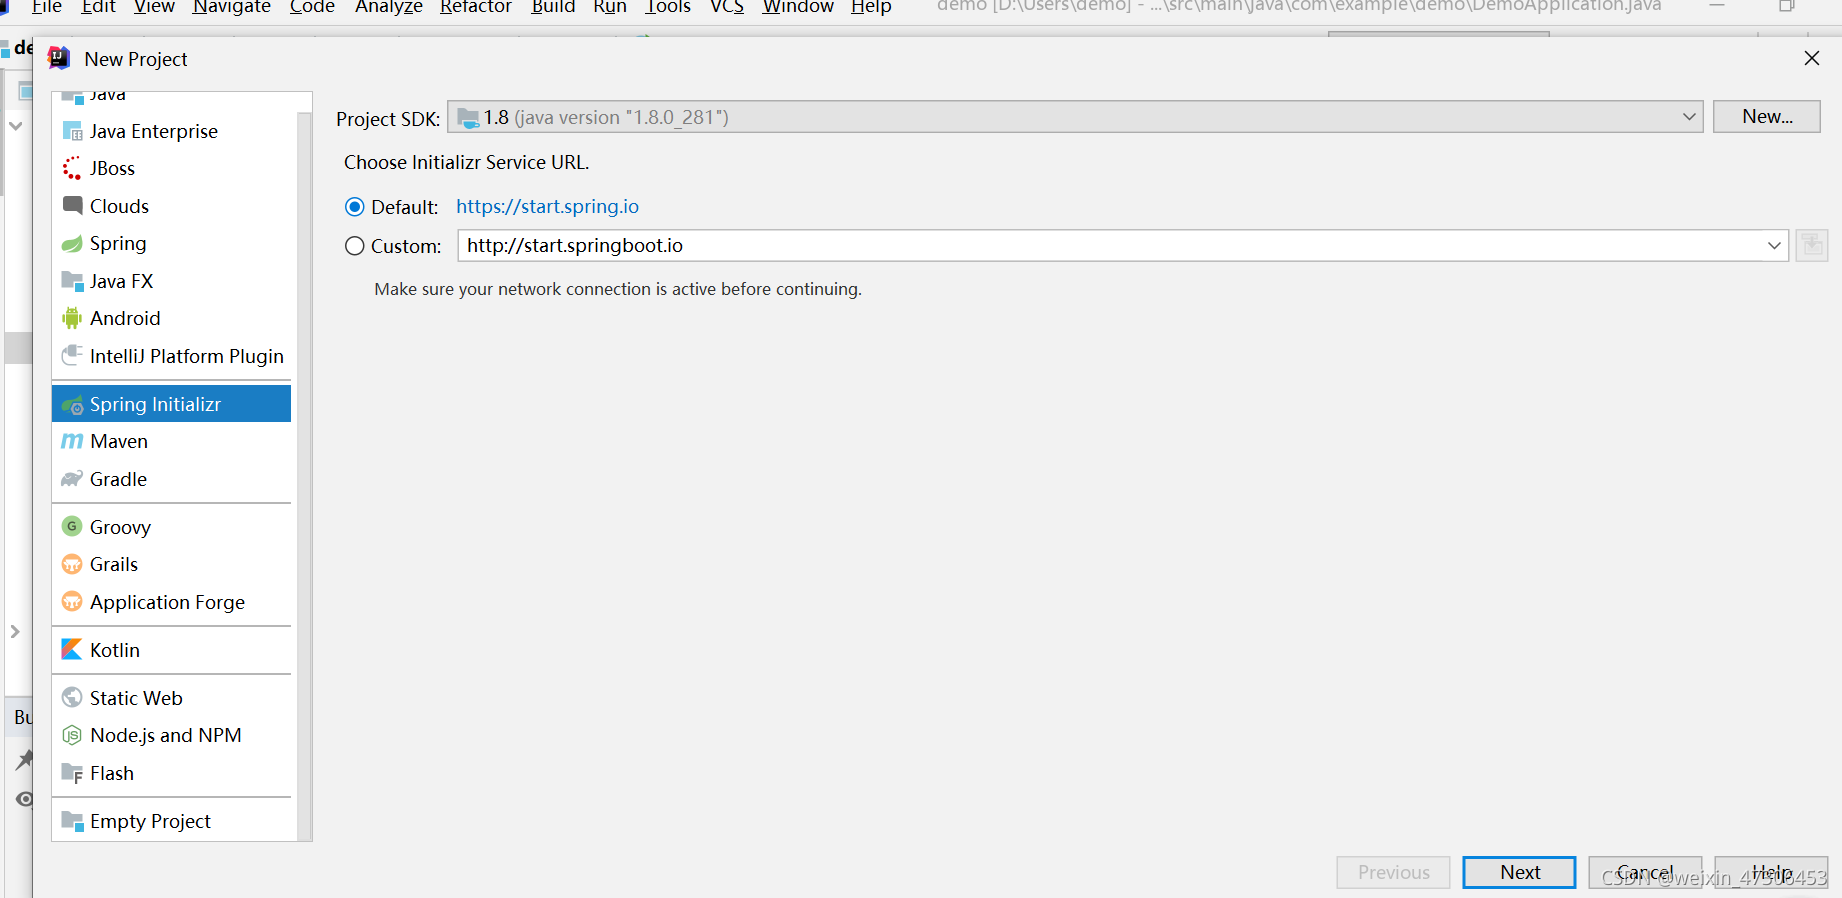
Task: Click the Spring green leaf icon
Action: 72,243
